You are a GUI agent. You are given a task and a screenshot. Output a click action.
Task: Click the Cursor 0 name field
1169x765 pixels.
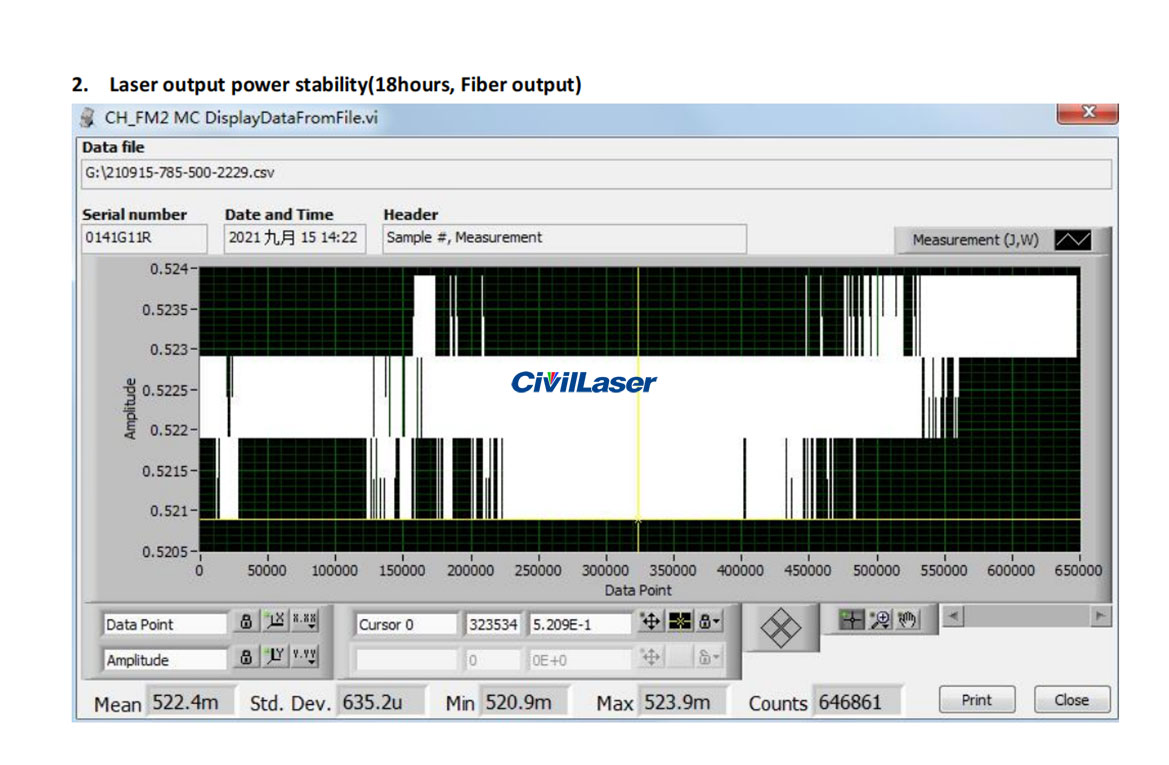[x=405, y=624]
